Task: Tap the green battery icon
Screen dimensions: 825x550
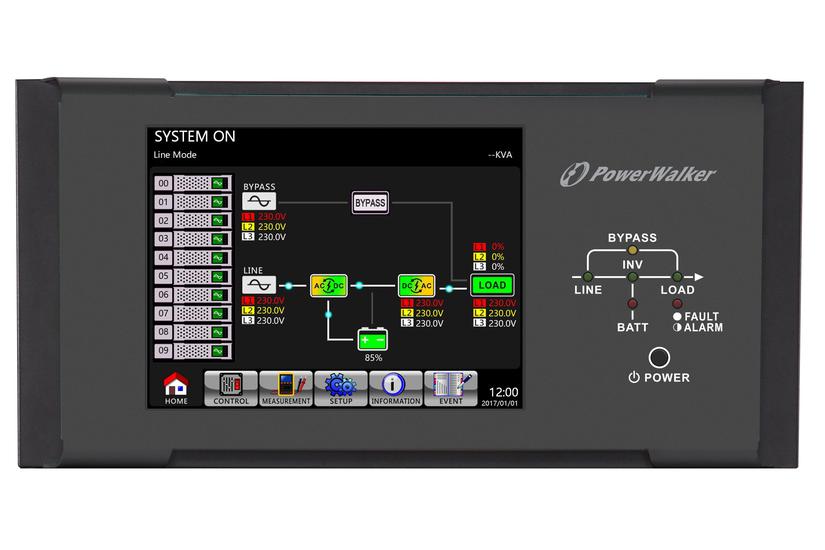Action: point(373,339)
